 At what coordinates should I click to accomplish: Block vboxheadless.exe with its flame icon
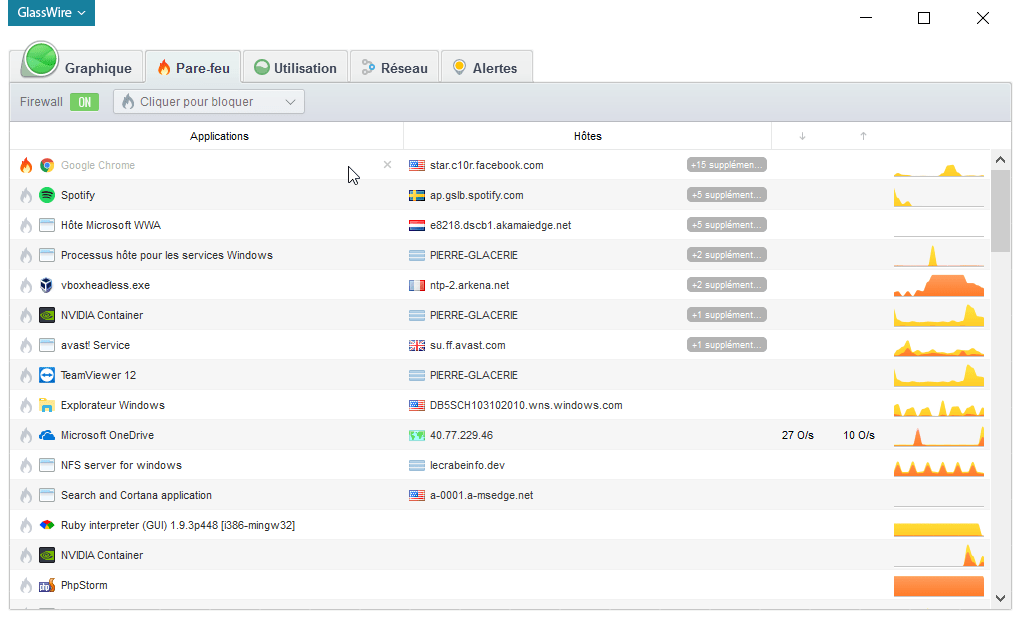[26, 285]
